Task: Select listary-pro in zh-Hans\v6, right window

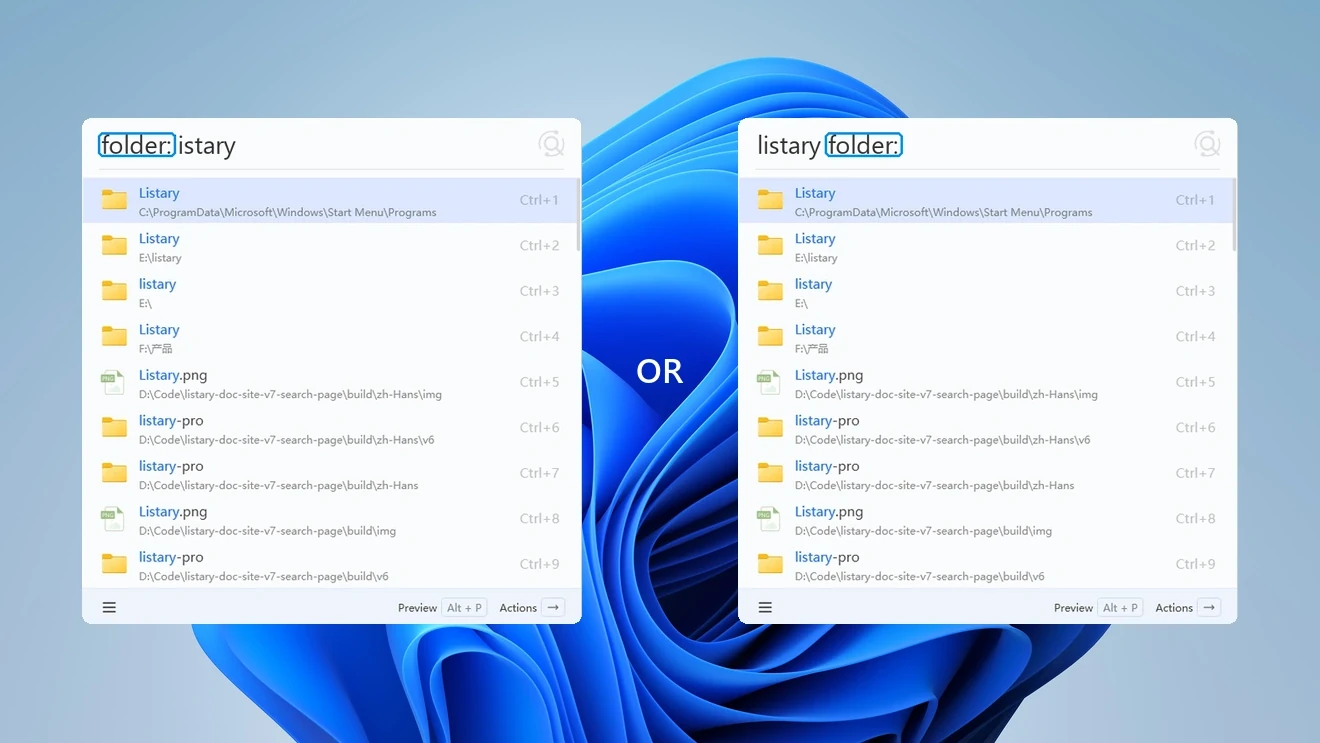Action: tap(985, 428)
